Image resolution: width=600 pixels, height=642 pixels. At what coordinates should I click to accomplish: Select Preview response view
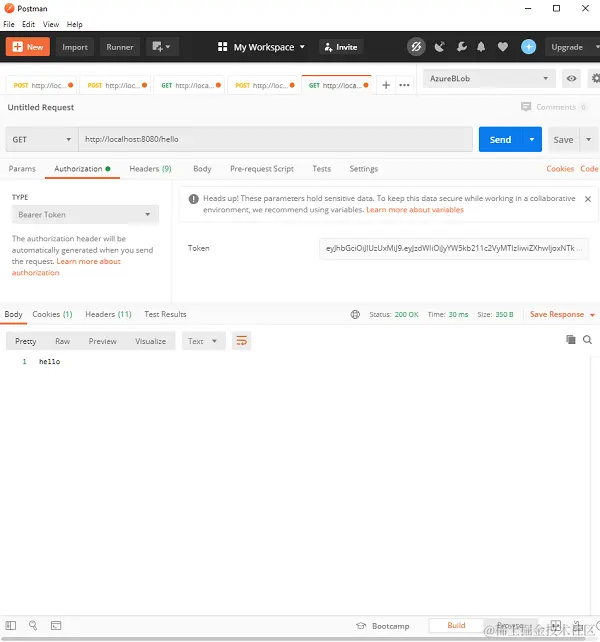(102, 341)
